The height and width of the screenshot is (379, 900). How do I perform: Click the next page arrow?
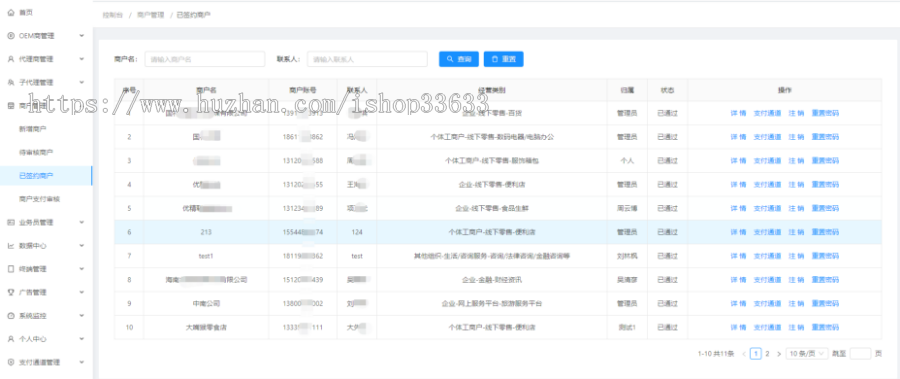pos(779,354)
